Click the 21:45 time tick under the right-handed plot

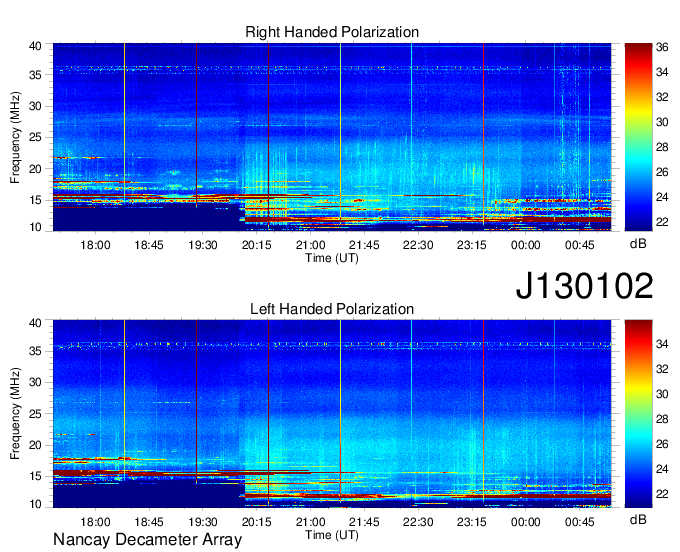(x=364, y=245)
